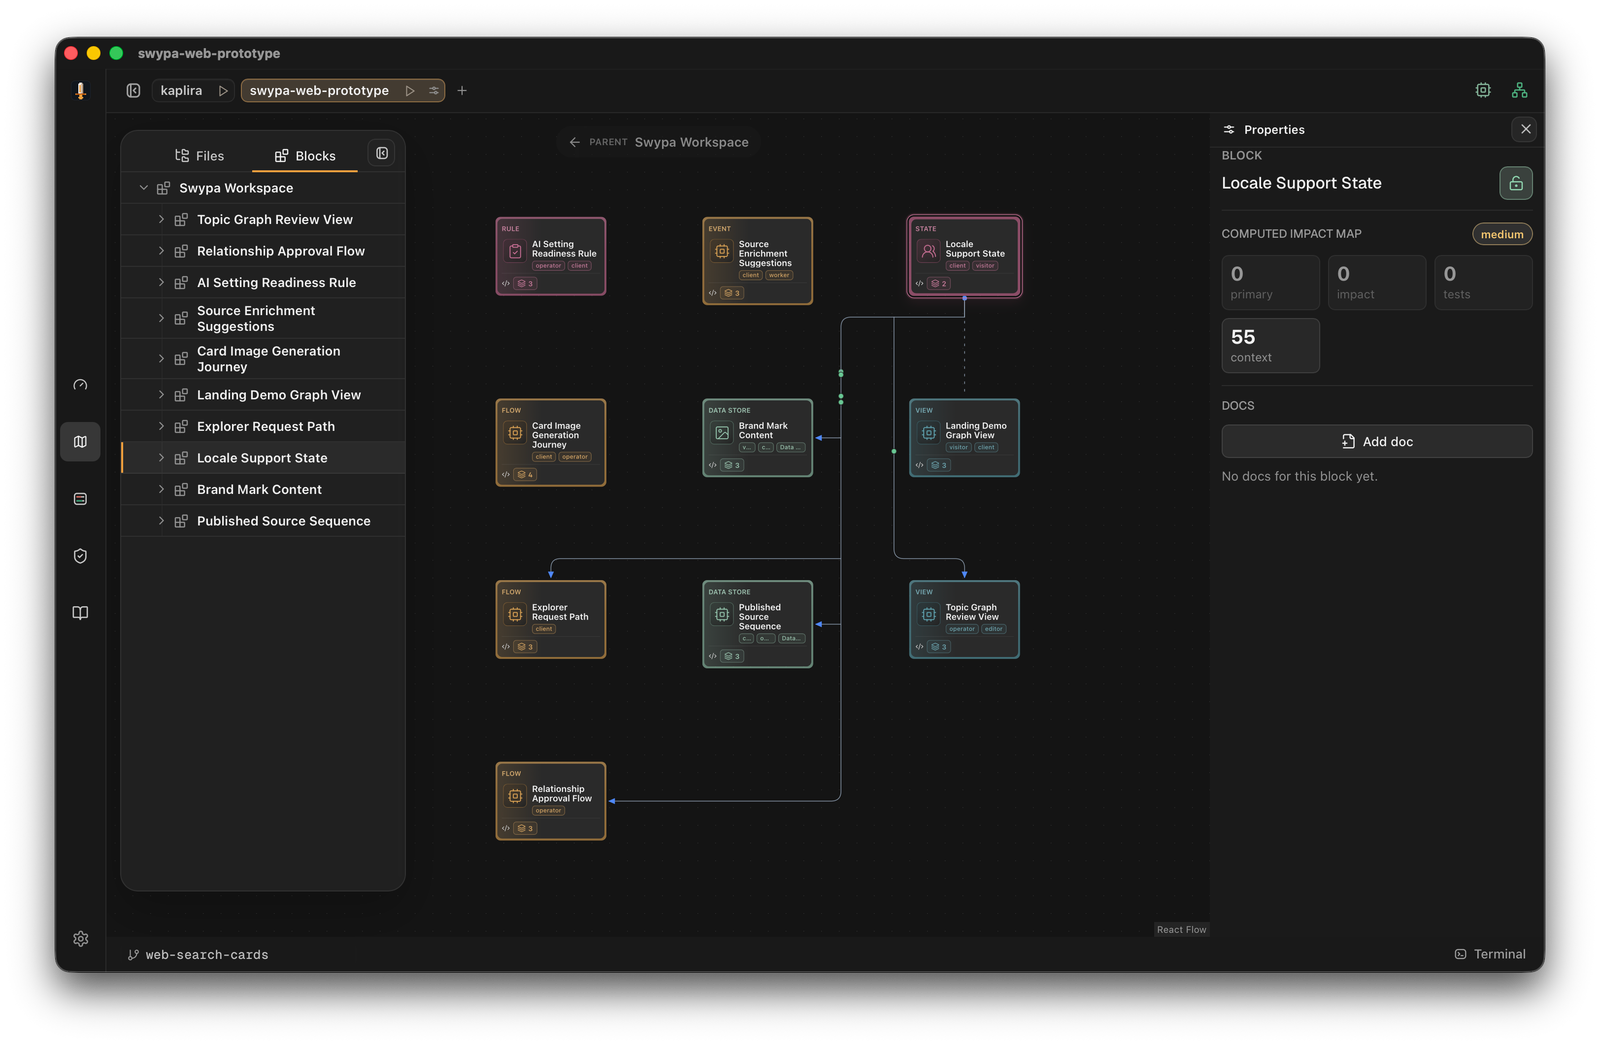Open settings gear in sidebar

point(81,939)
